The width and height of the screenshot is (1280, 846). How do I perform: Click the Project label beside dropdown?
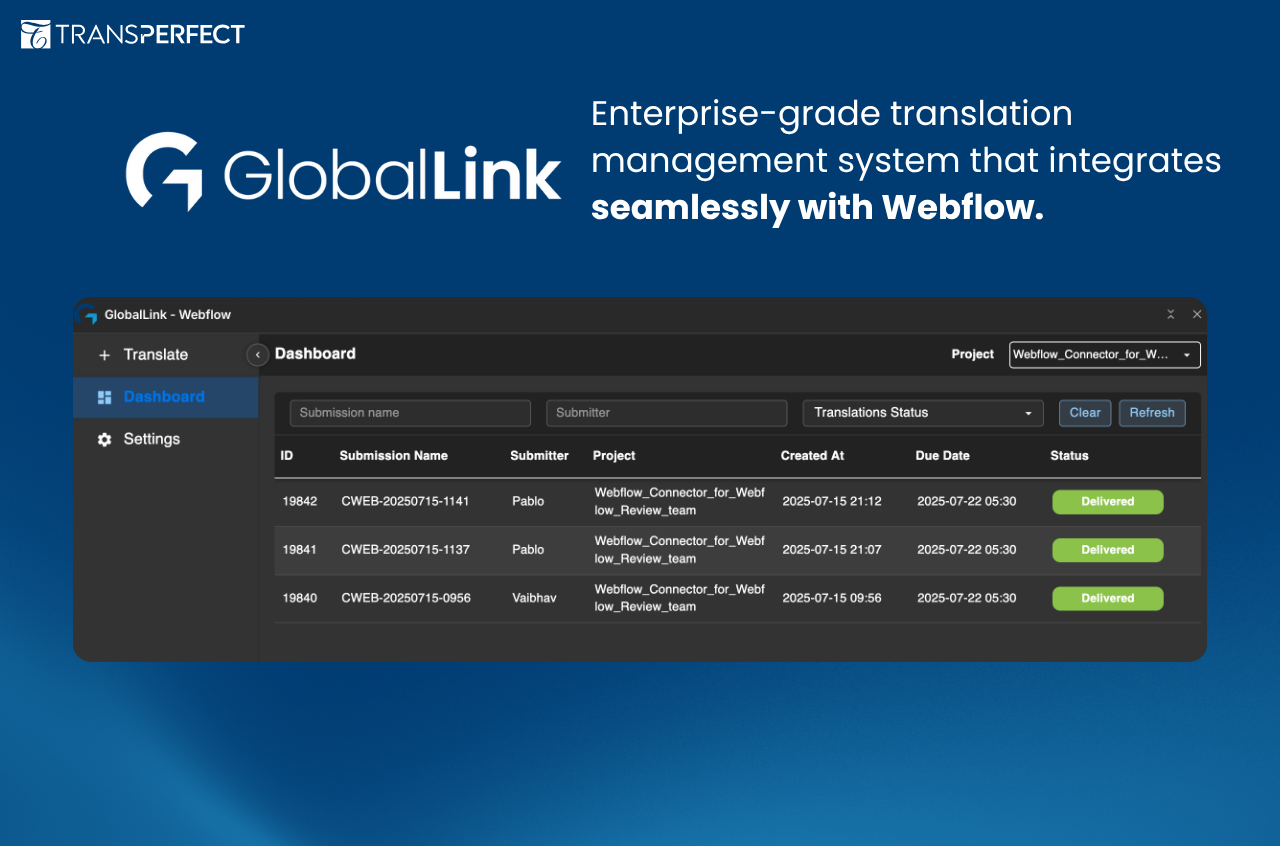pos(973,354)
